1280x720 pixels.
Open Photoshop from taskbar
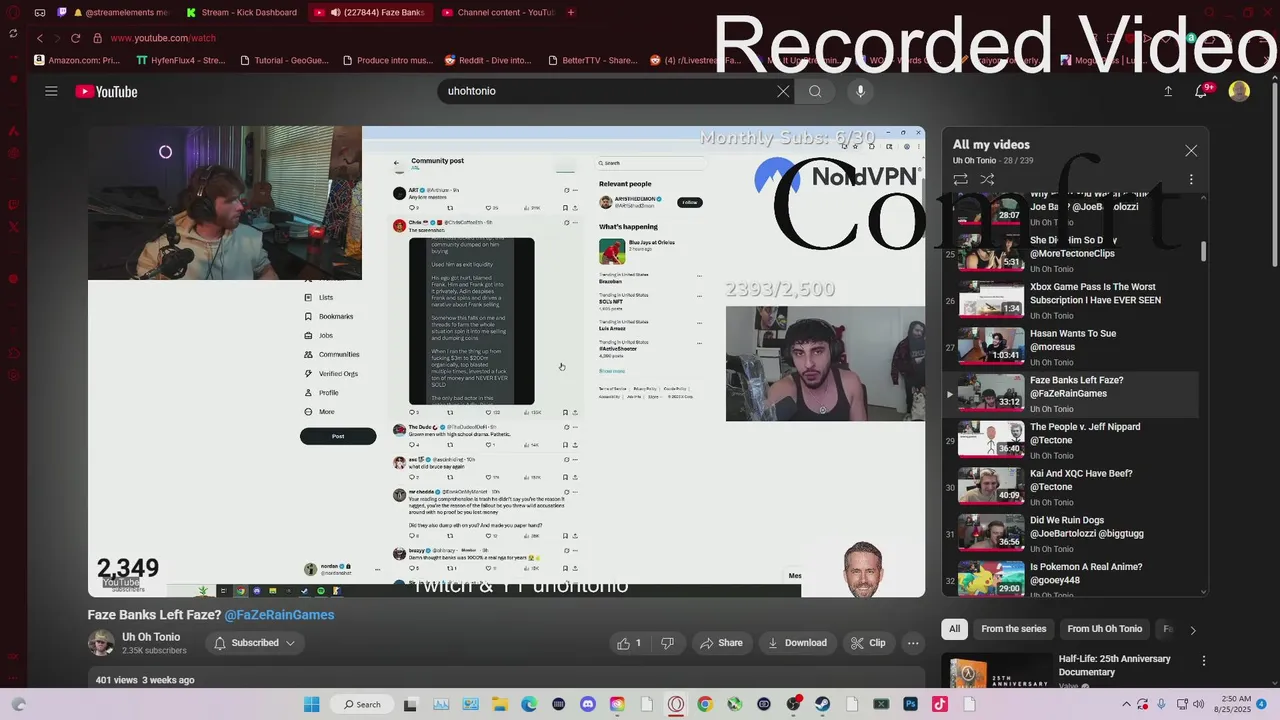[x=910, y=704]
